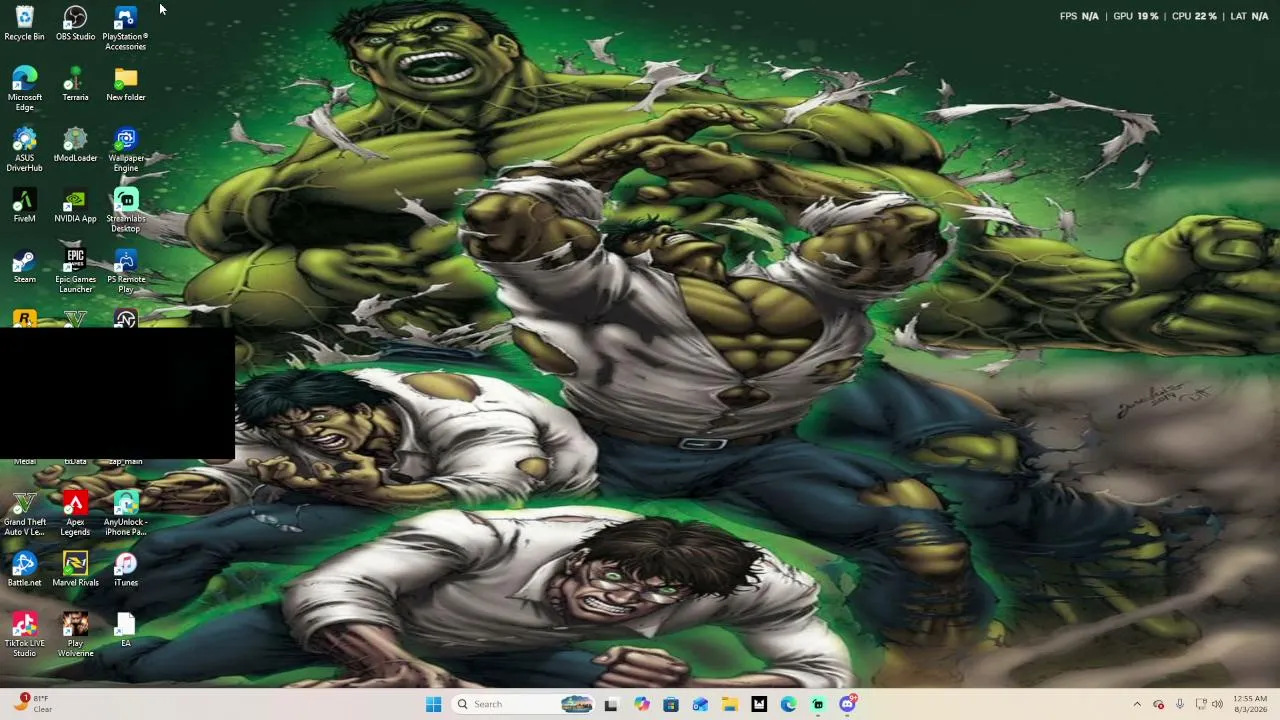1280x720 pixels.
Task: Open Apex Legends desktop shortcut
Action: [x=75, y=514]
